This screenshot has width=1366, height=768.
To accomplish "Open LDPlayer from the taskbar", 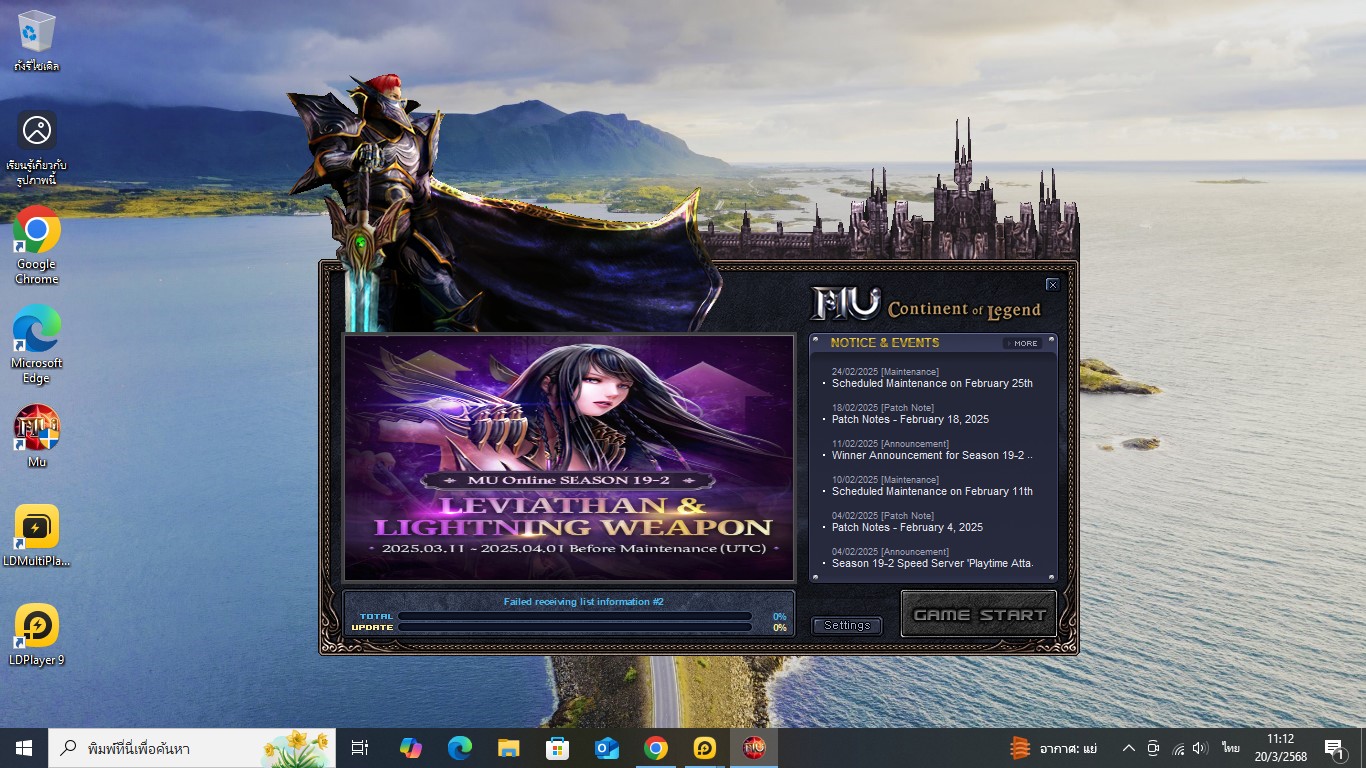I will tap(705, 748).
